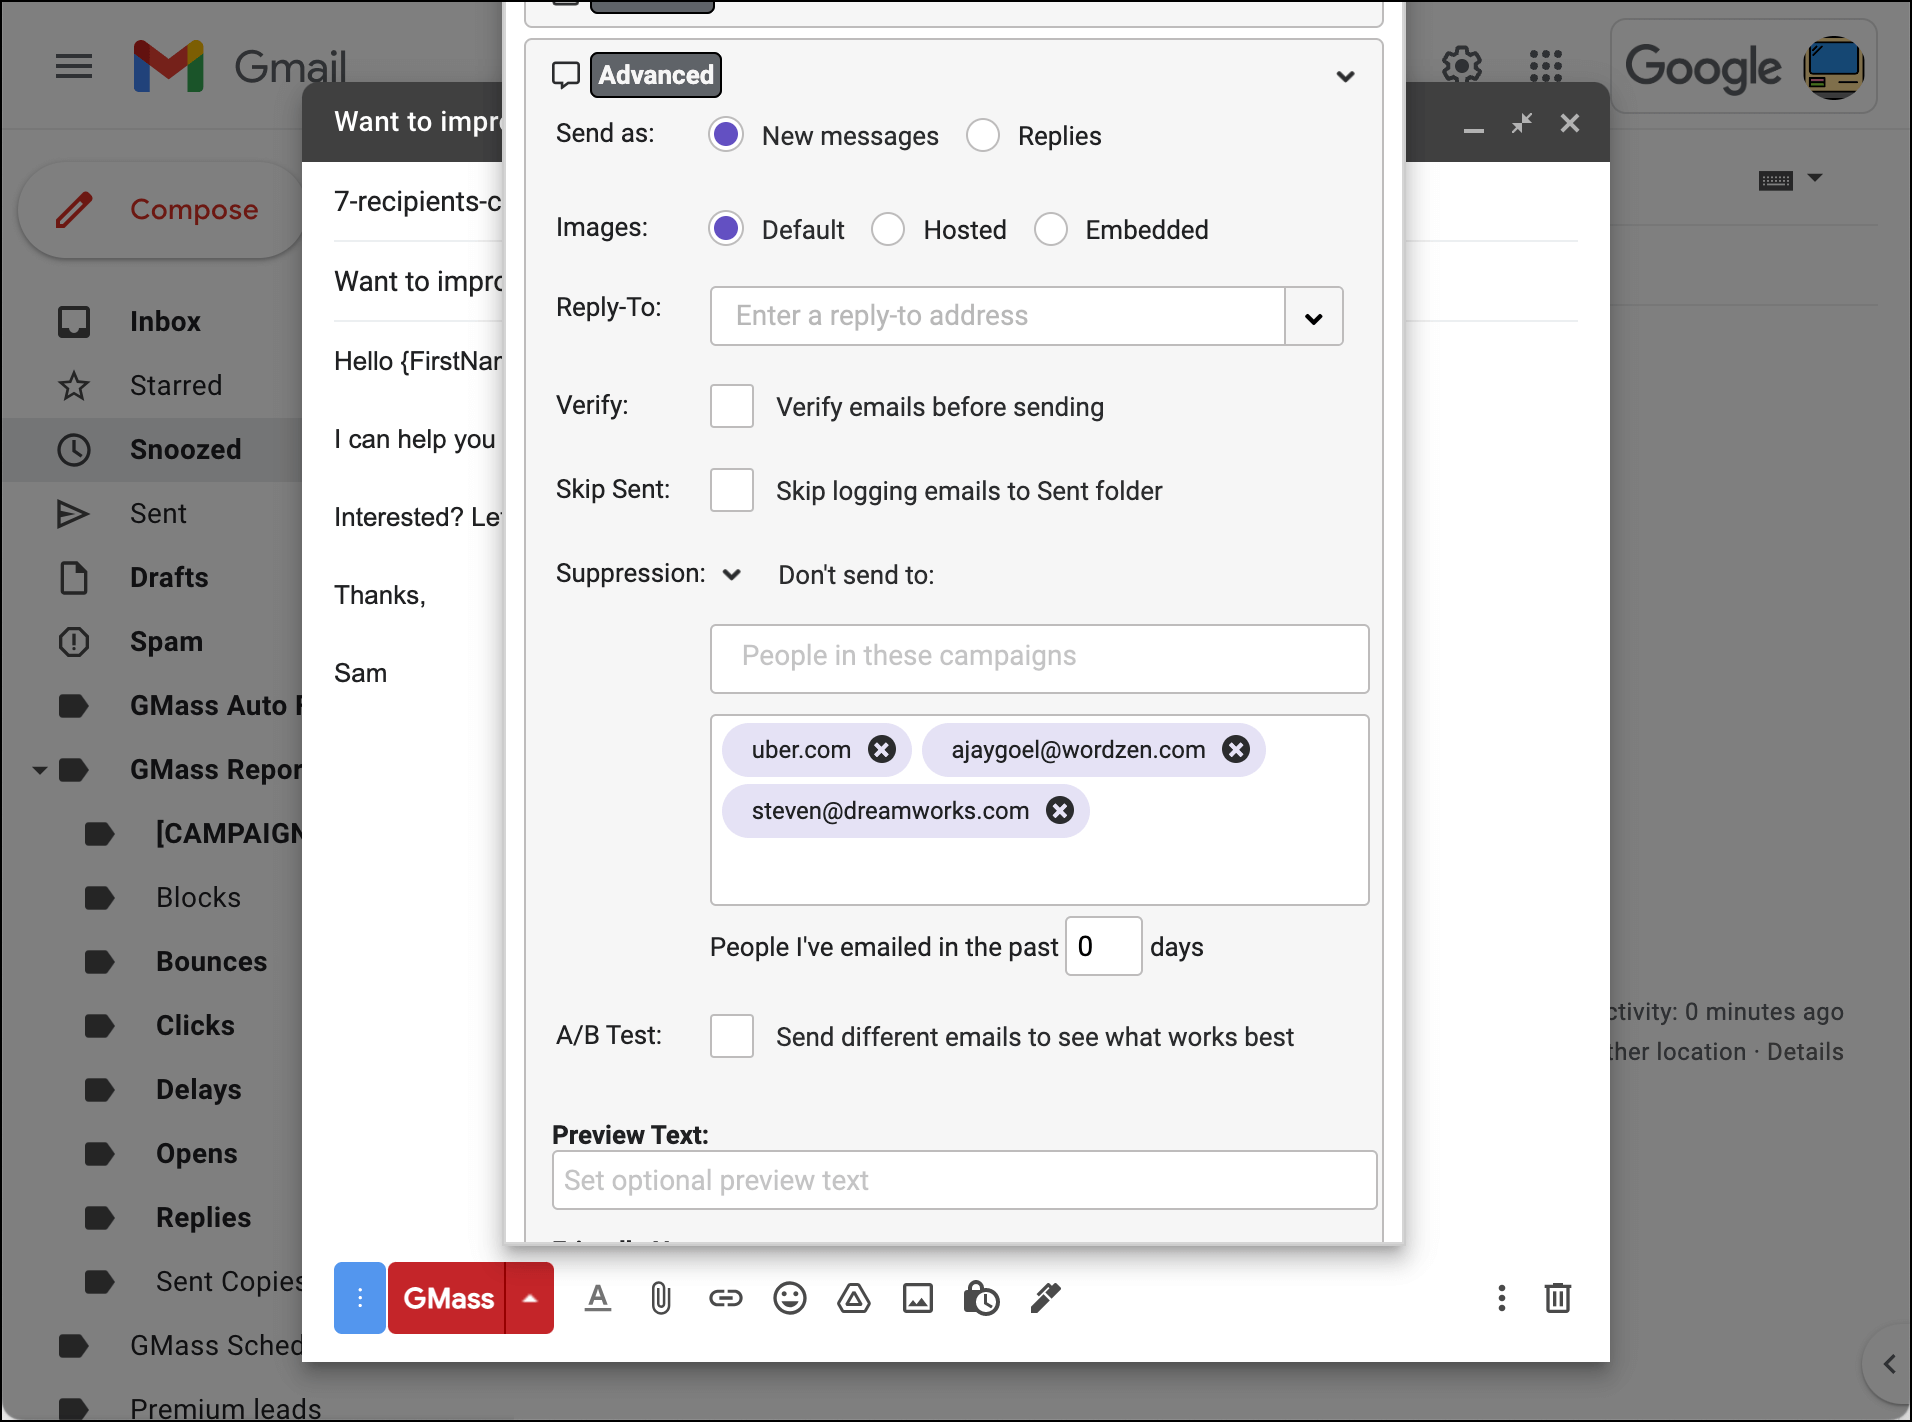Click the emailed in the past days field
This screenshot has width=1912, height=1422.
pos(1104,946)
